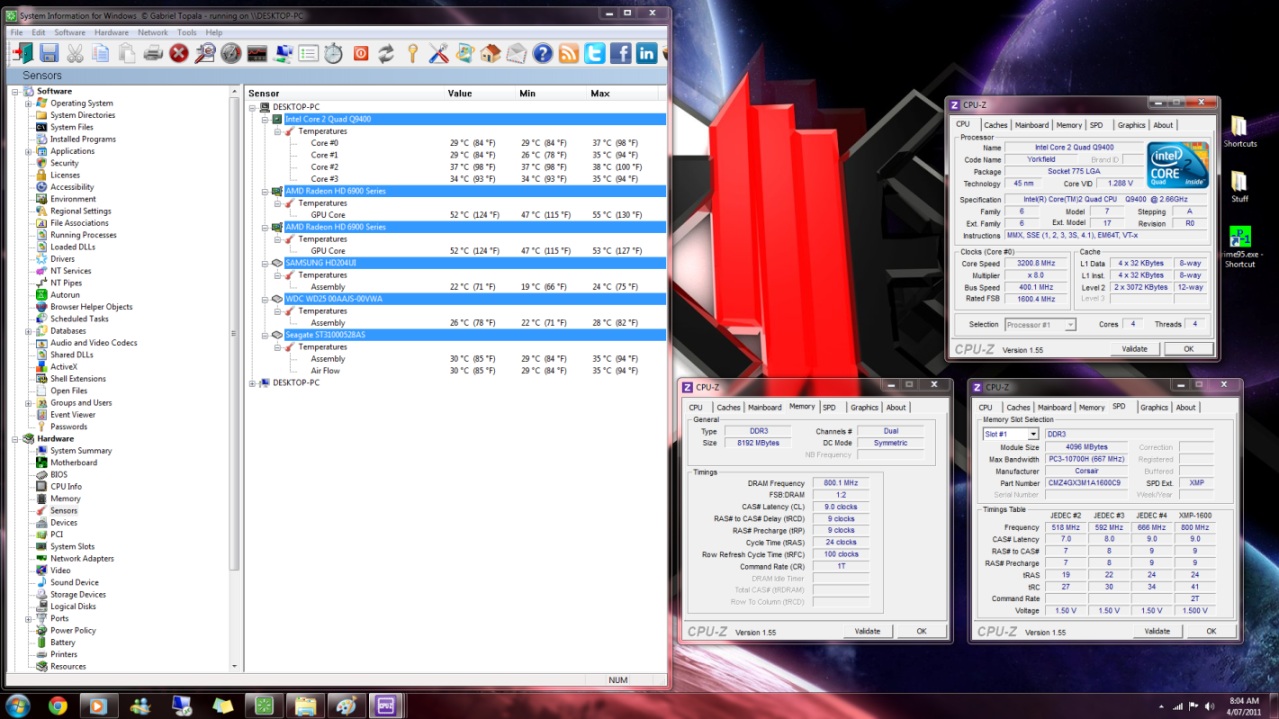Collapse the SAMSUNG HD204UI sensor node
This screenshot has height=719, width=1279.
point(265,263)
